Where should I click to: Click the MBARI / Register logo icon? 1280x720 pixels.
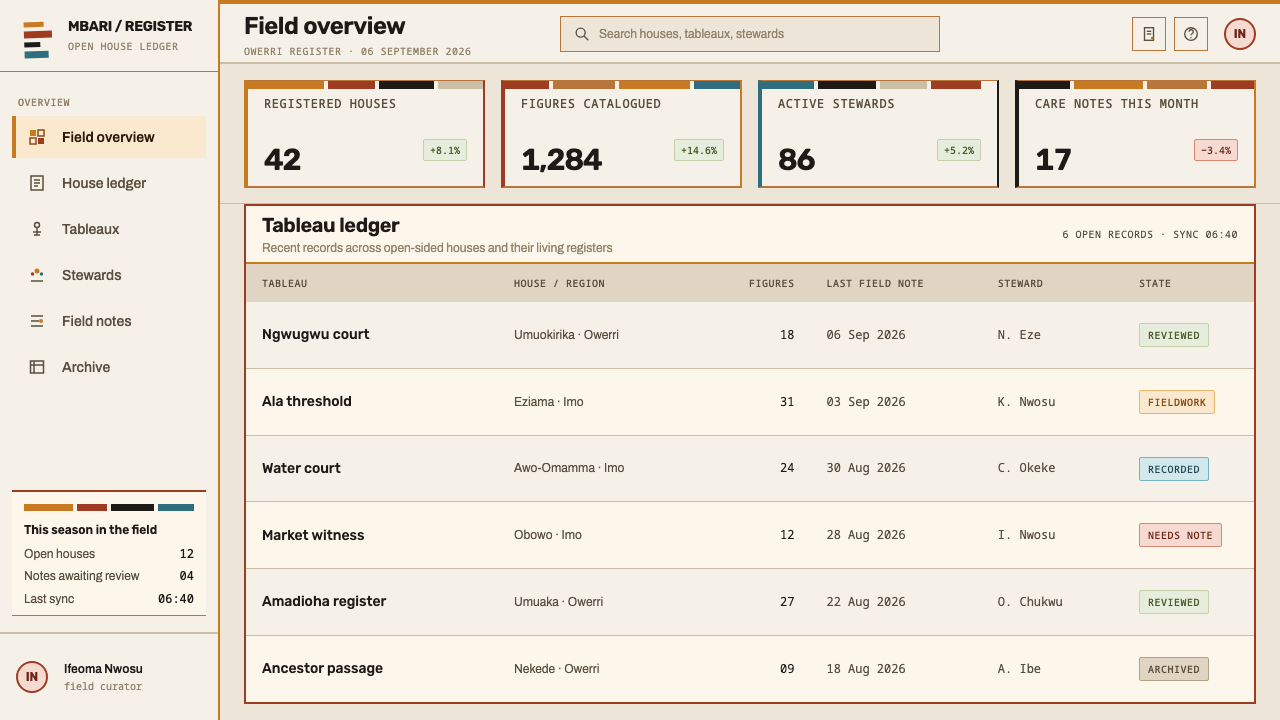pyautogui.click(x=37, y=40)
